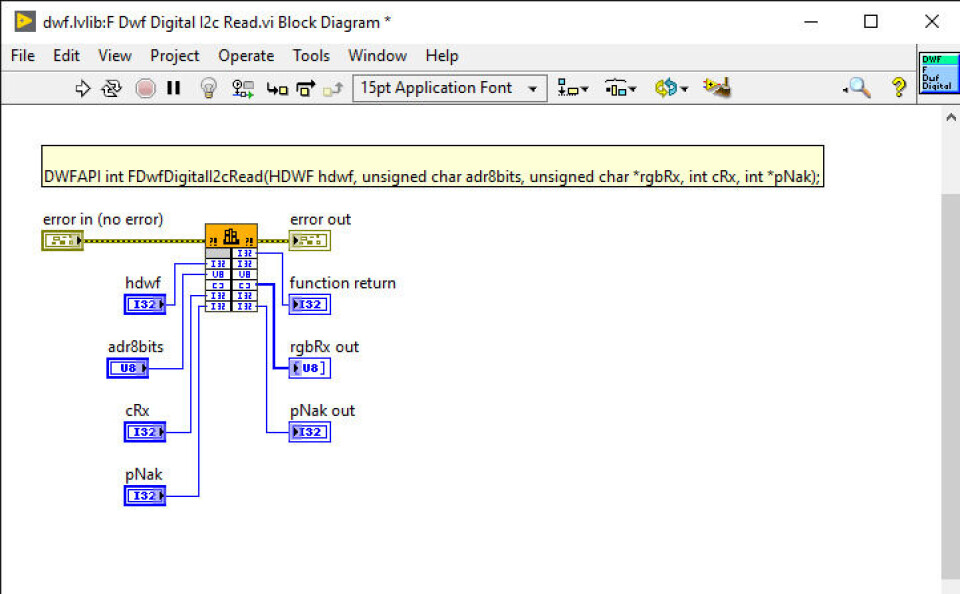Select the adr8bits U8 control terminal
Screen dimensions: 960x594
[x=128, y=368]
